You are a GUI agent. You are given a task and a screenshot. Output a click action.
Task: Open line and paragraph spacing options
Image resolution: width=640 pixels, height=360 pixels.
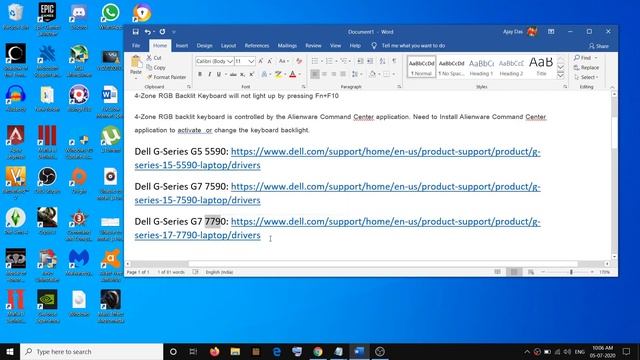(x=356, y=74)
